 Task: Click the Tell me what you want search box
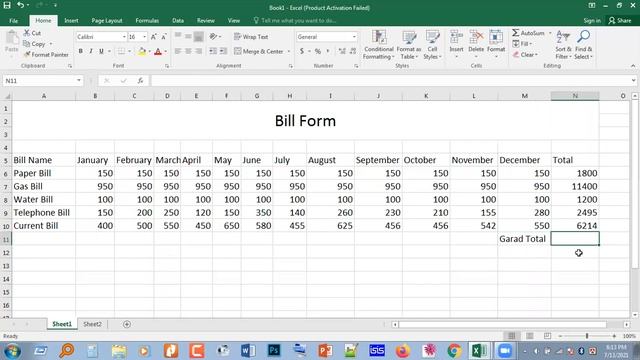point(295,20)
